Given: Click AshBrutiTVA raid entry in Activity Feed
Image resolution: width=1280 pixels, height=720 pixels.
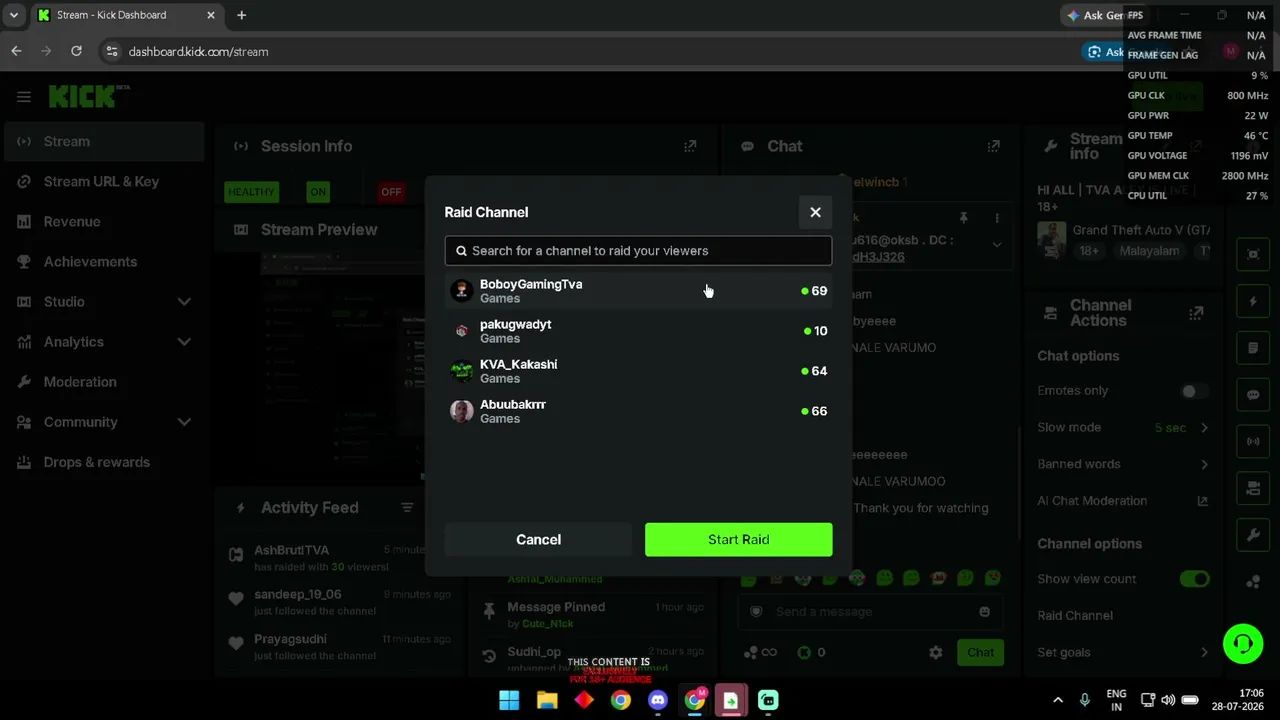Looking at the screenshot, I should (338, 558).
